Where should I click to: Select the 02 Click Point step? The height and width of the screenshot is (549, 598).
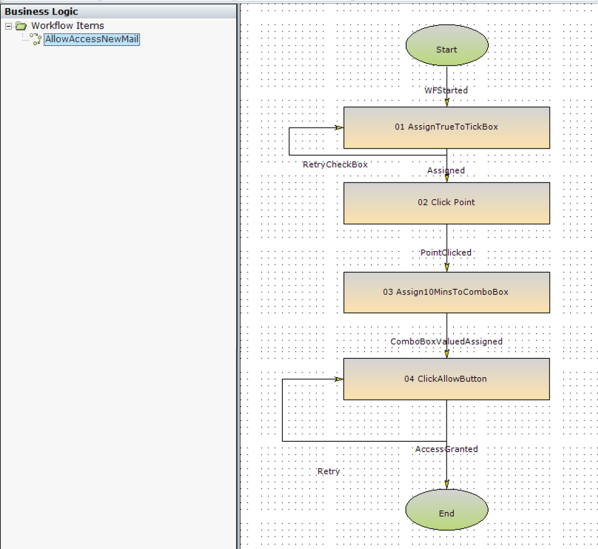[x=447, y=203]
